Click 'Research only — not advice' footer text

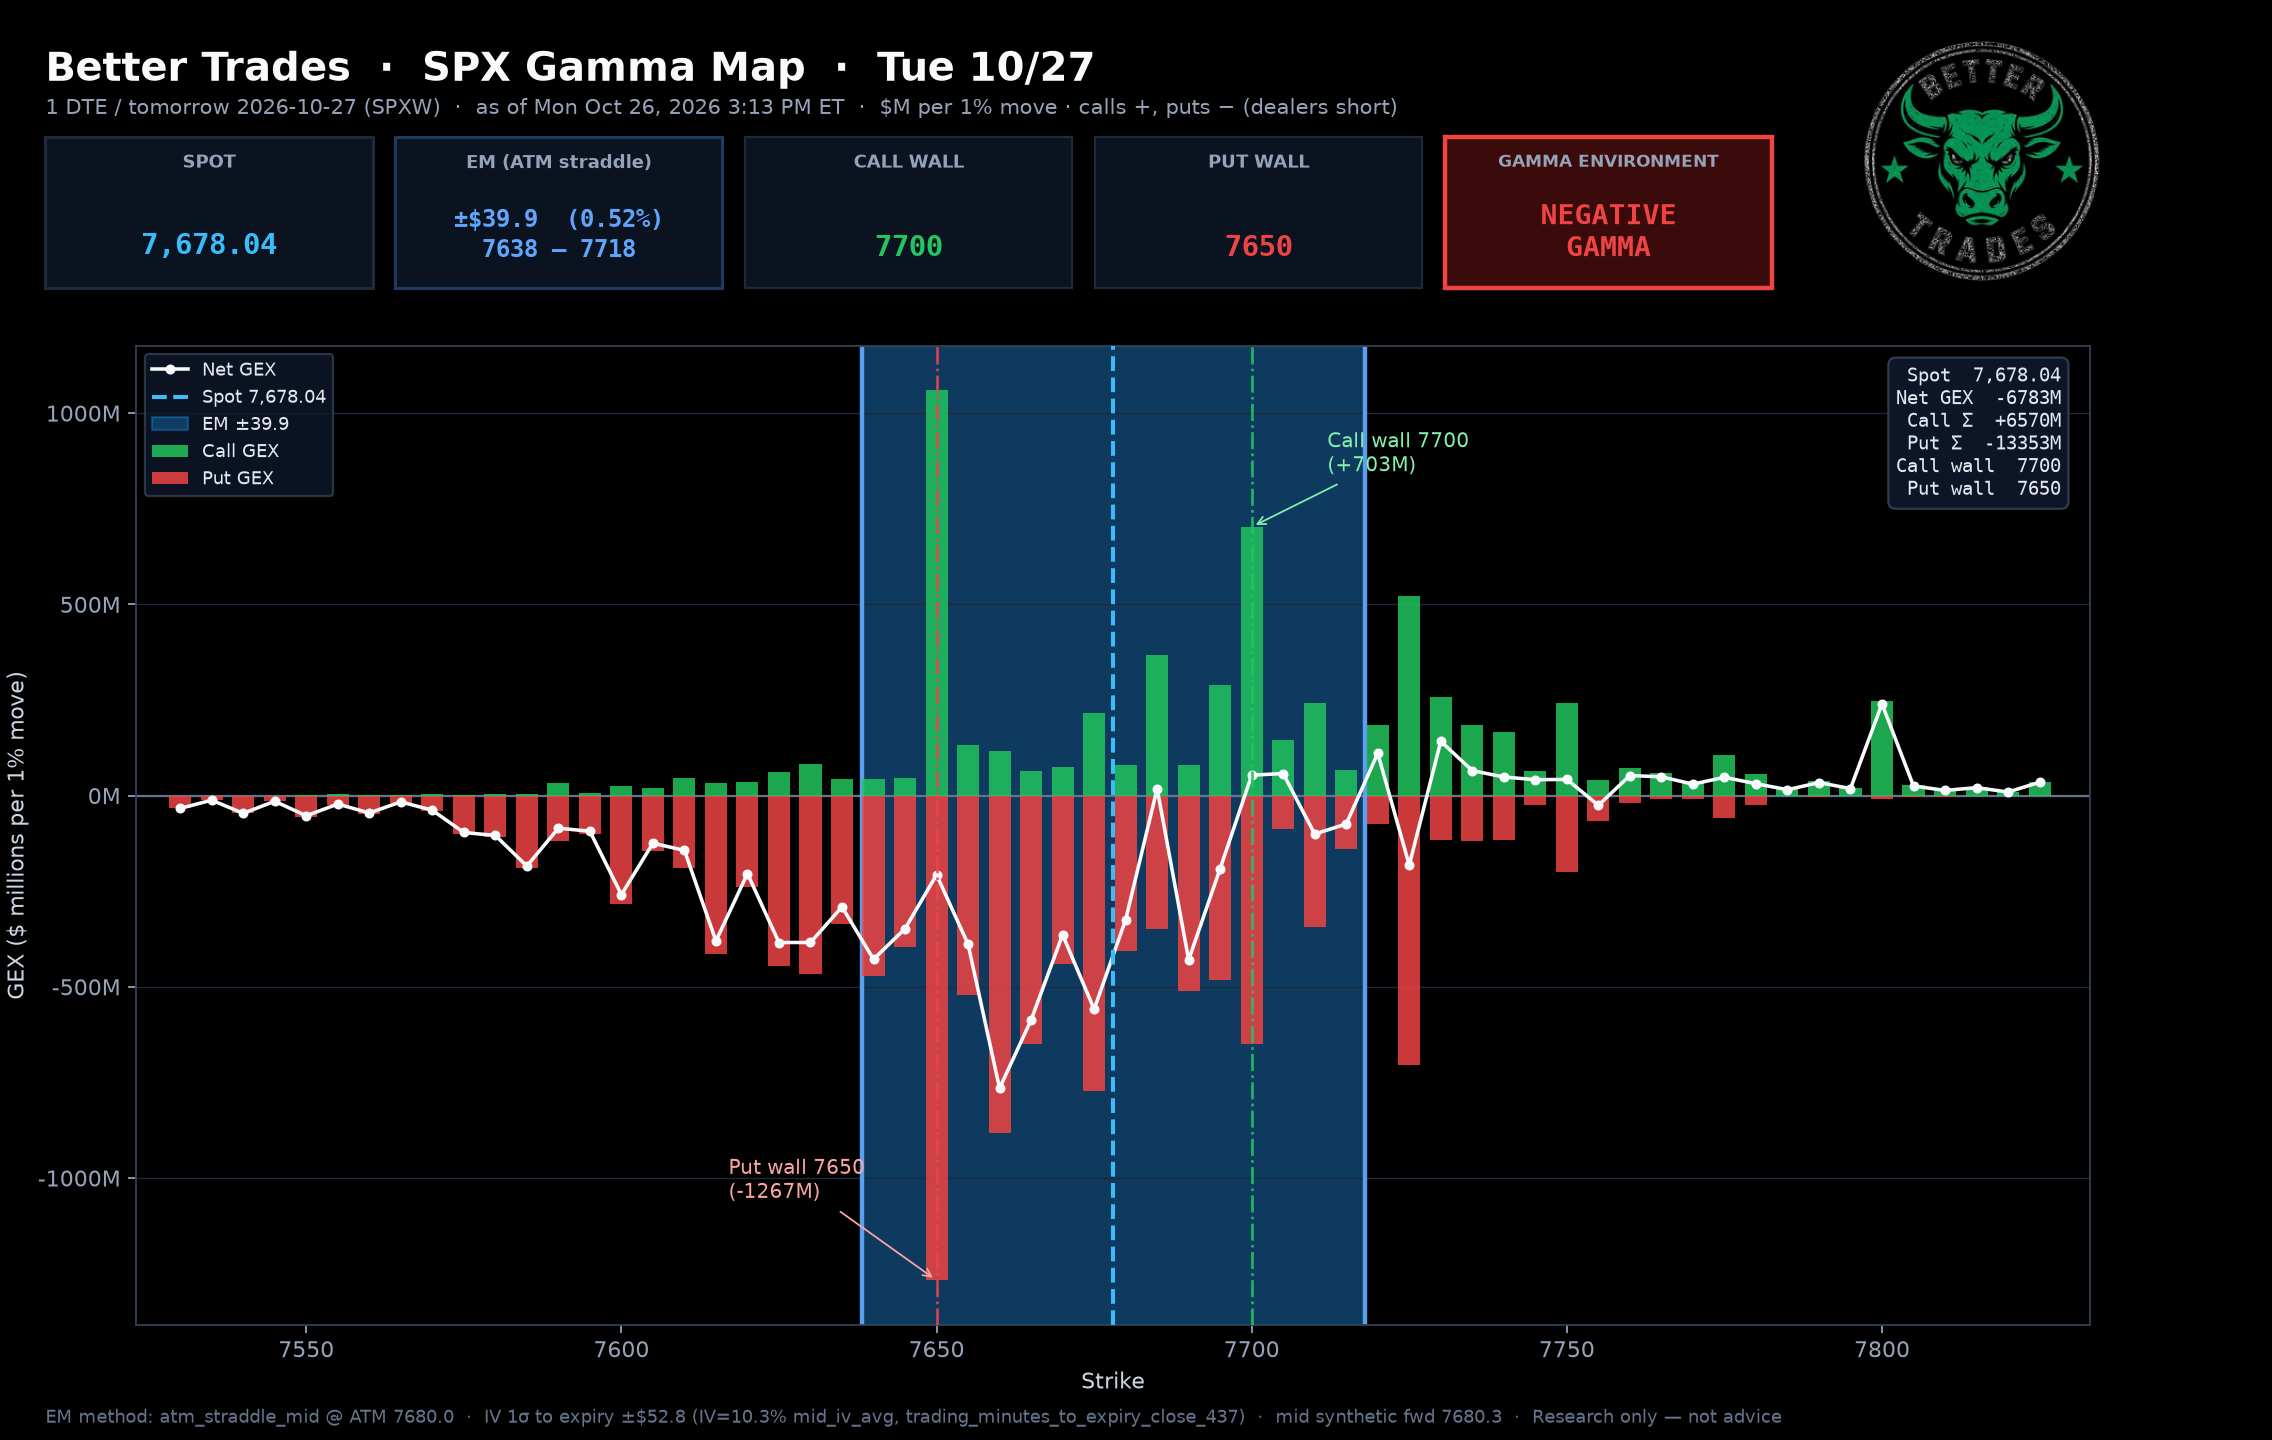[x=1656, y=1417]
